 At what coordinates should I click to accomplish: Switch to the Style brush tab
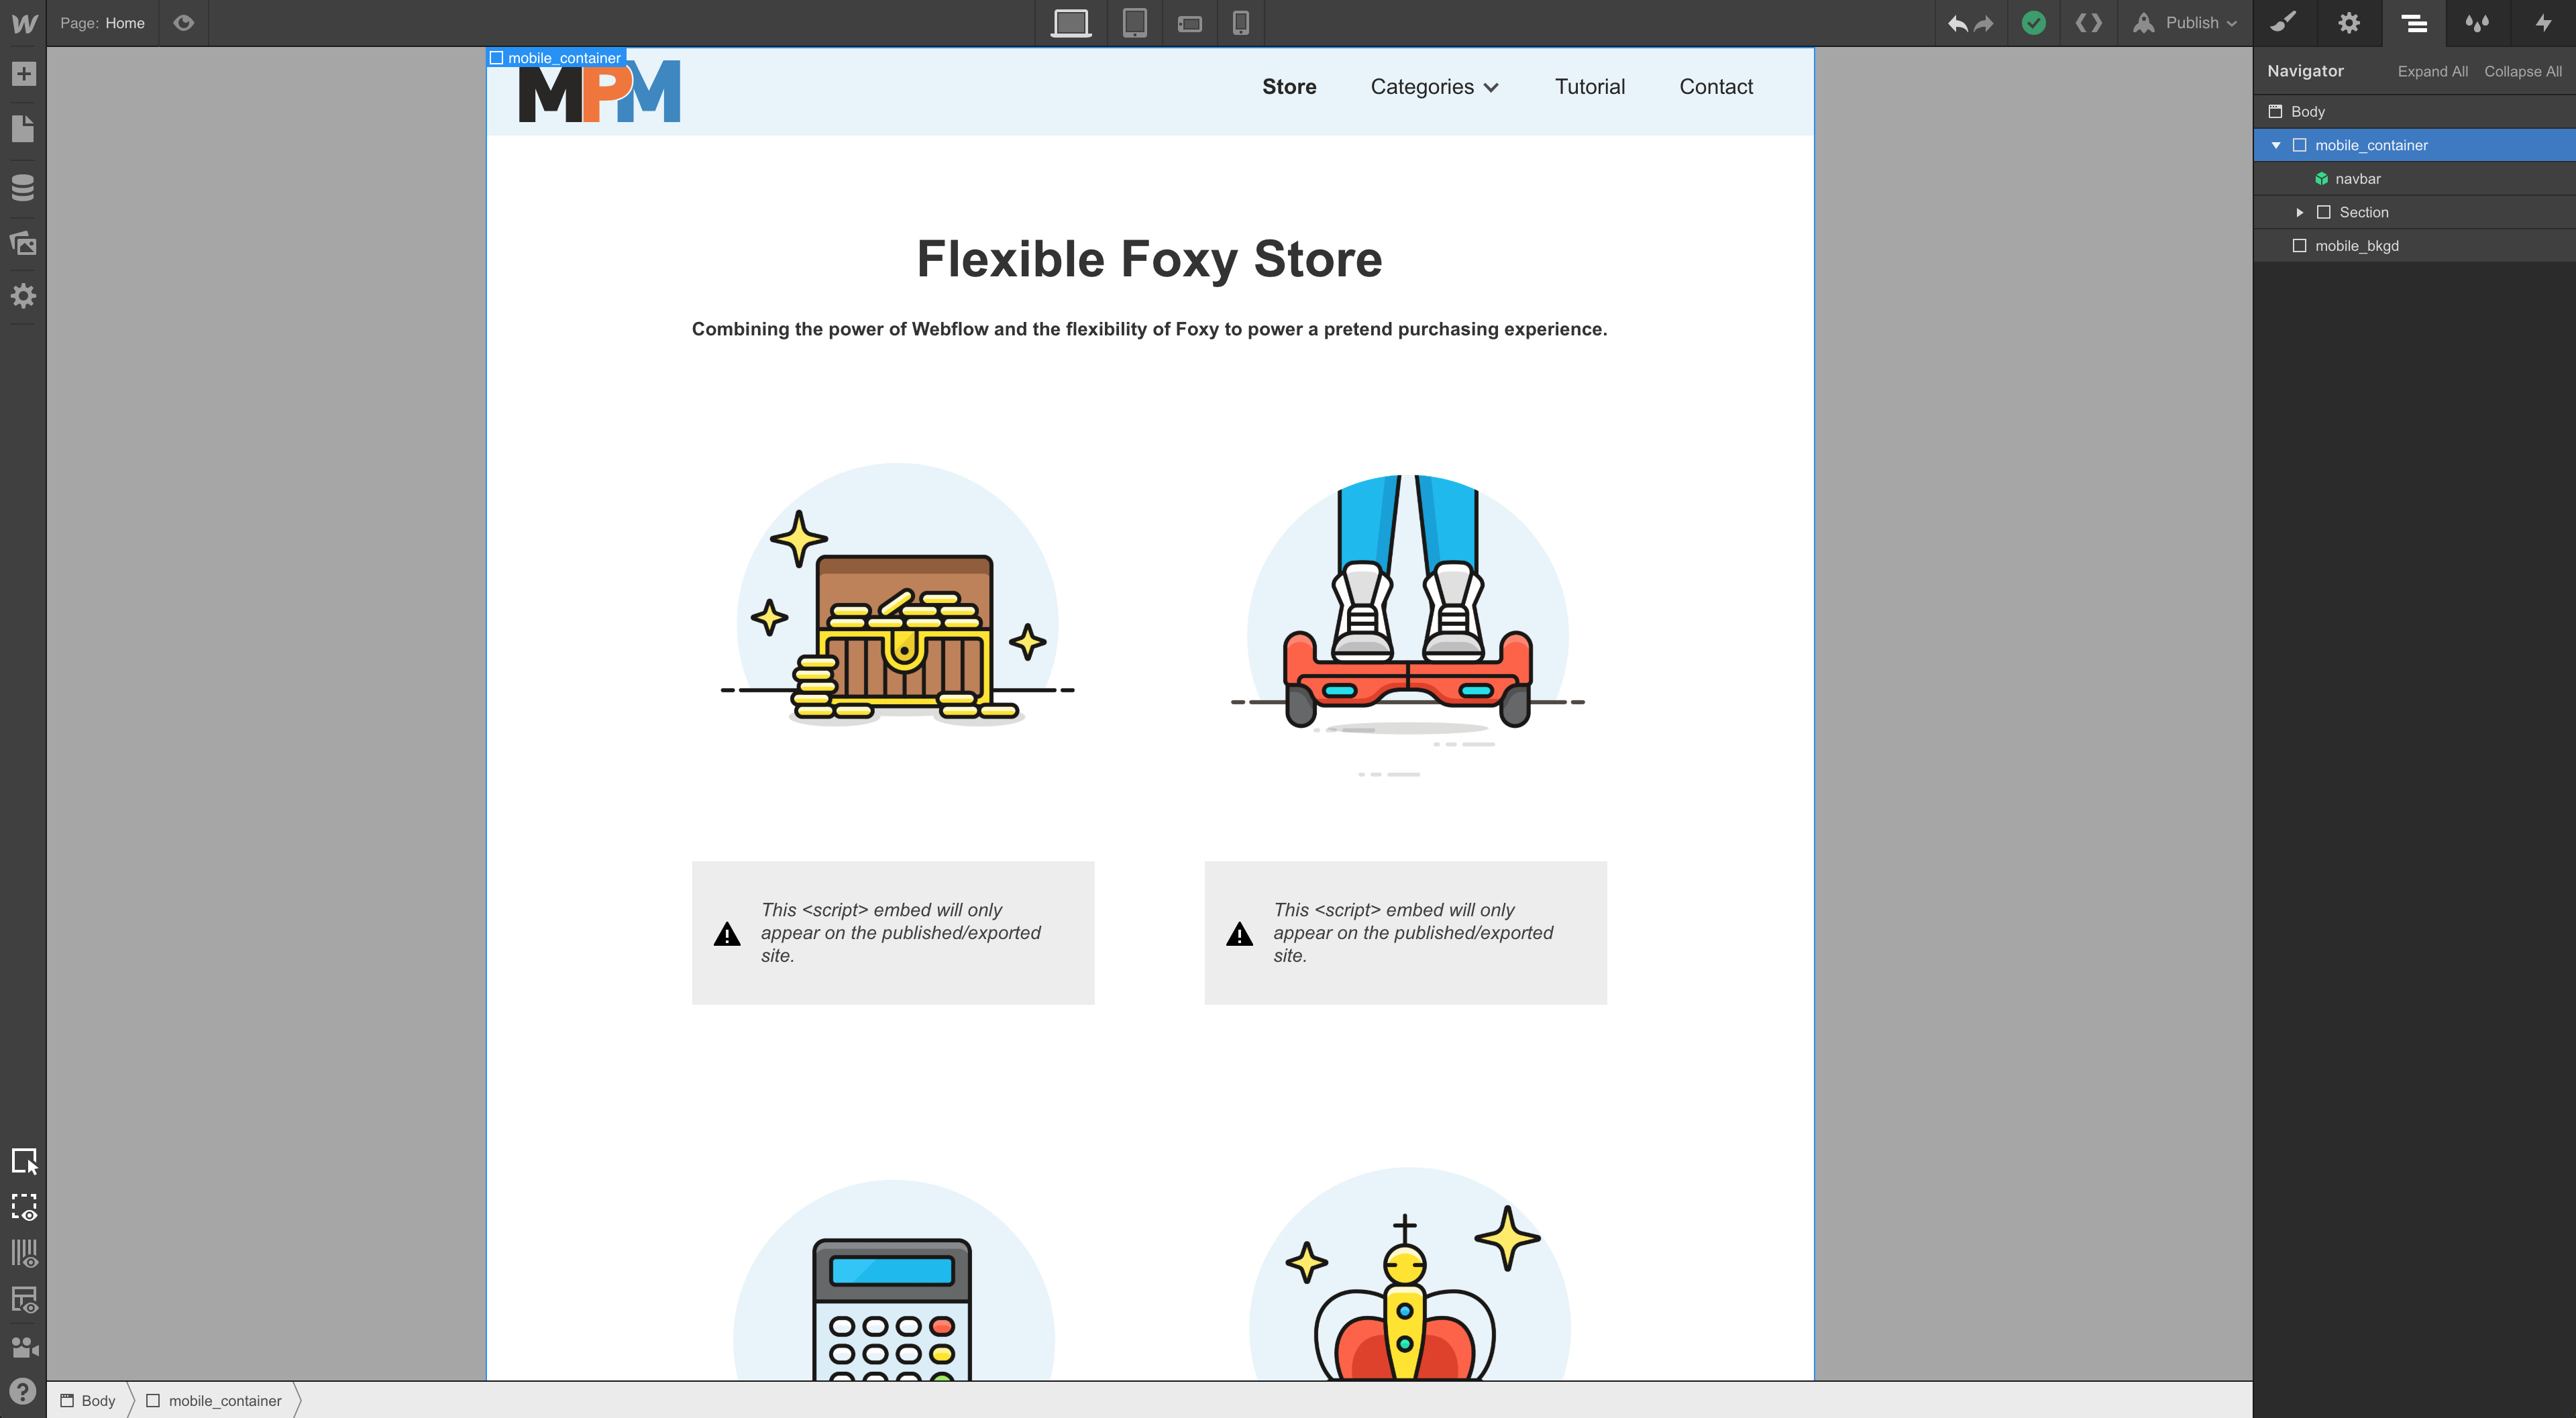click(2284, 23)
